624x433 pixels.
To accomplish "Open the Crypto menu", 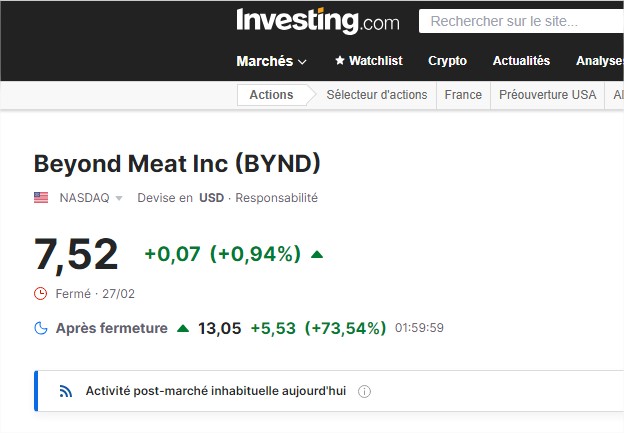I will [447, 61].
